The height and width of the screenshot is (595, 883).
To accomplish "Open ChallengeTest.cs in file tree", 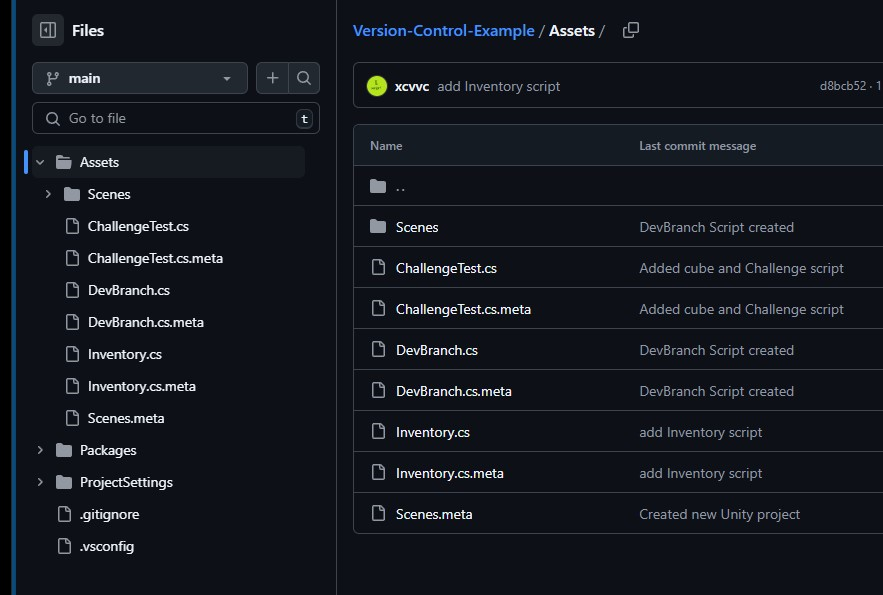I will [138, 226].
